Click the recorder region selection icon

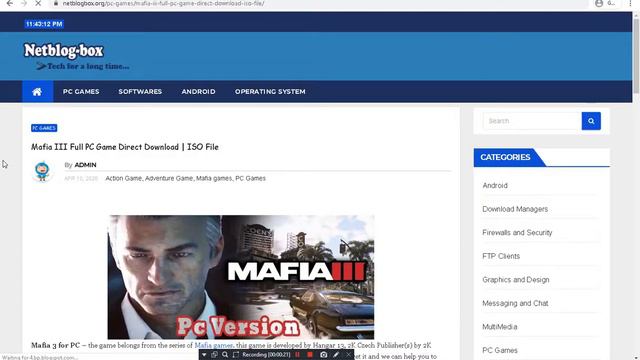tap(236, 355)
